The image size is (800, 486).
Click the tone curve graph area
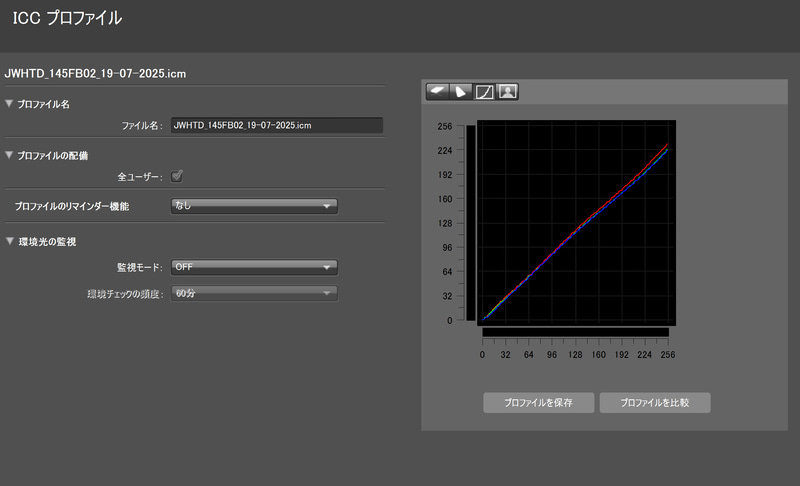[577, 223]
